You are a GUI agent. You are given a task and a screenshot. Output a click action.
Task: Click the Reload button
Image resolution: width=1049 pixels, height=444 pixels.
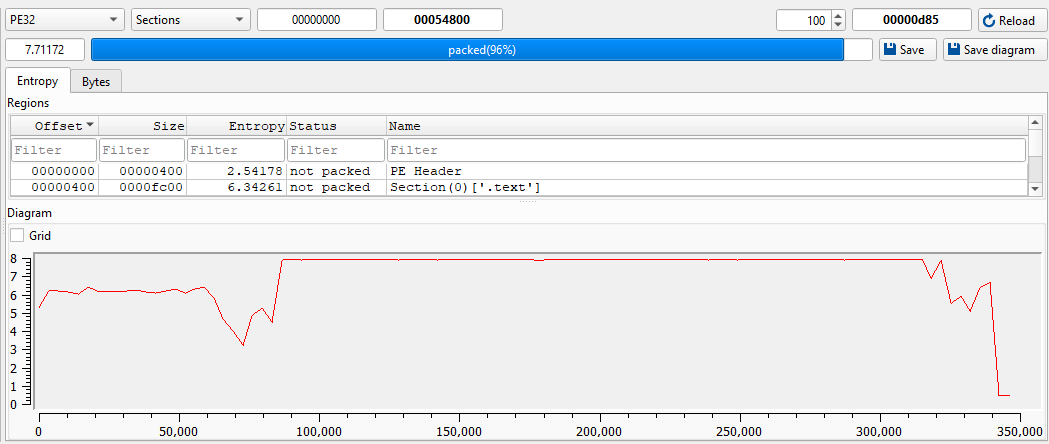coord(1012,20)
